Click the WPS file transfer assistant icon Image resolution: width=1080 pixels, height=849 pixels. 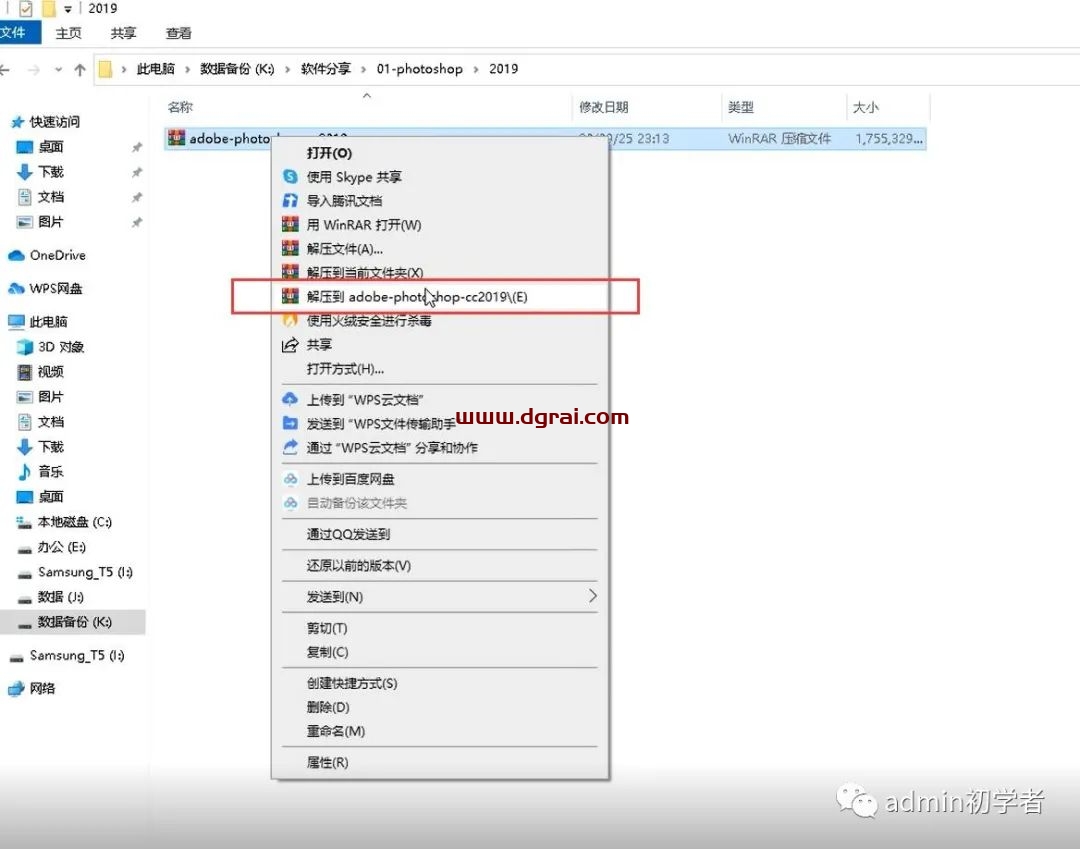(290, 423)
